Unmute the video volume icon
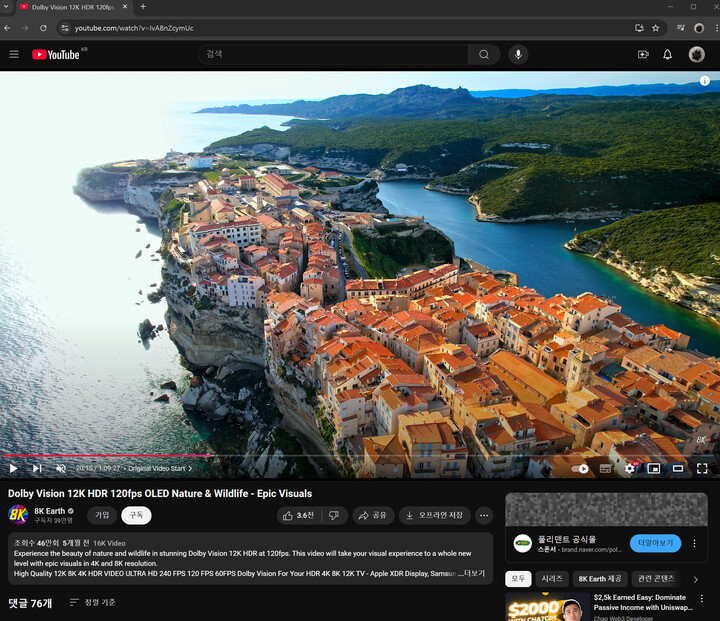 pos(61,468)
